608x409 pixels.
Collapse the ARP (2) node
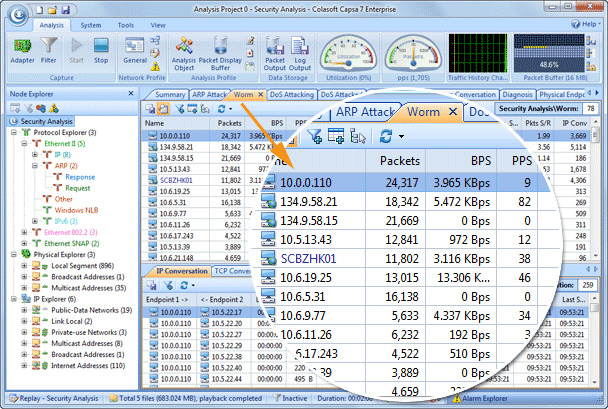click(35, 166)
